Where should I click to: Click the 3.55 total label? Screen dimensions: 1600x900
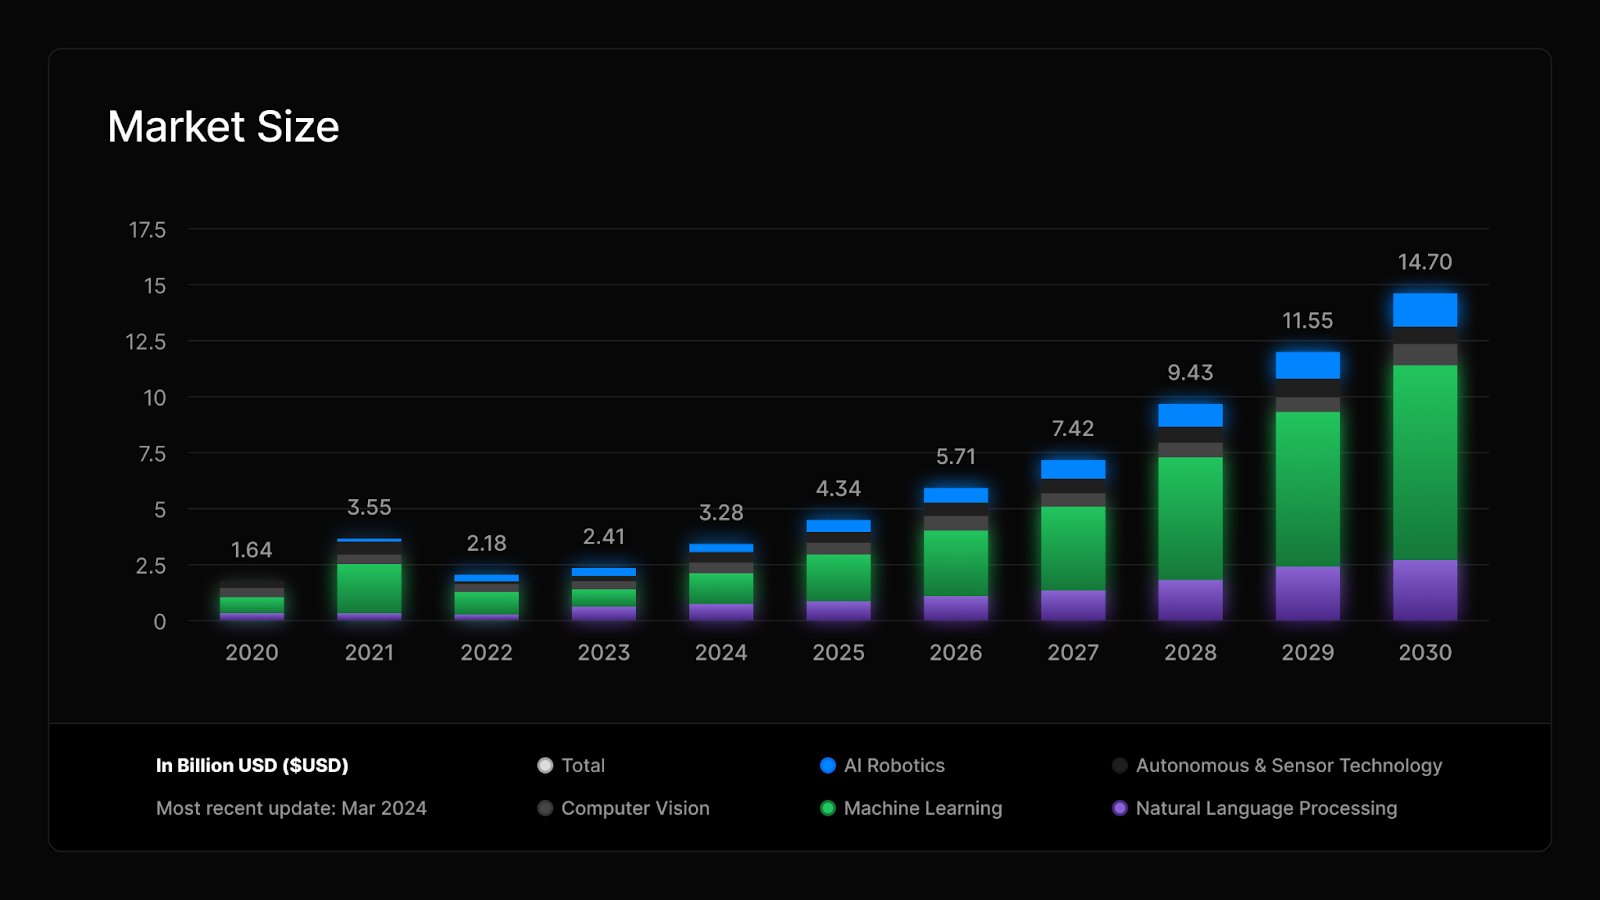[369, 508]
